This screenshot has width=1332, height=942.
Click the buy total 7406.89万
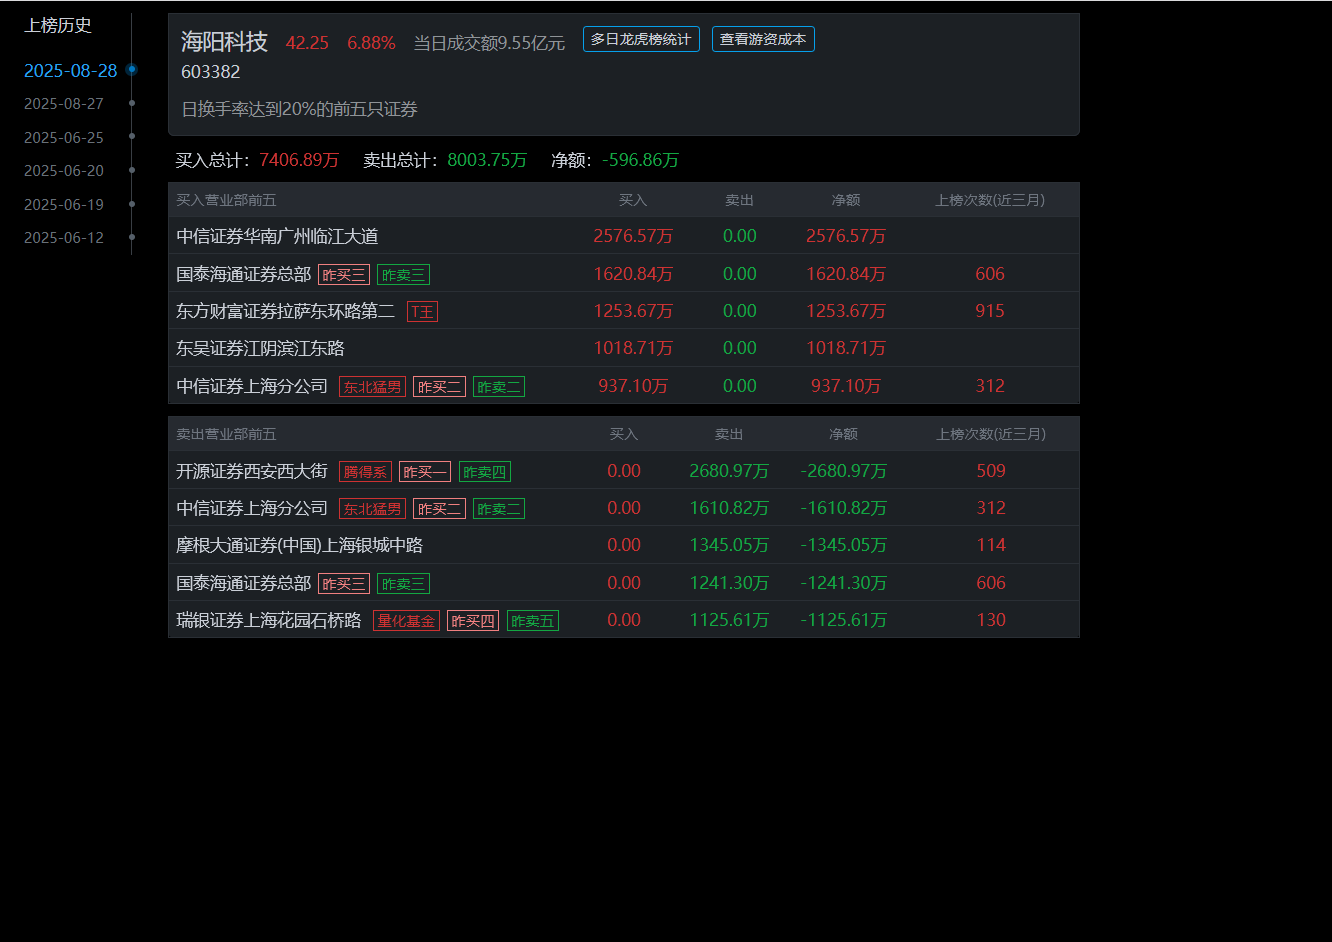(x=299, y=160)
